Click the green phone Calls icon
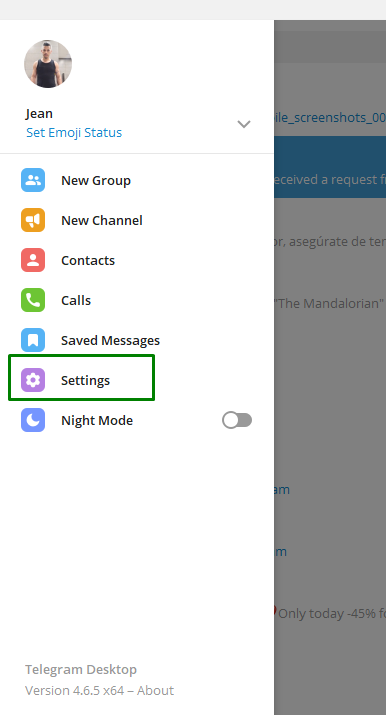The height and width of the screenshot is (715, 386). click(33, 300)
